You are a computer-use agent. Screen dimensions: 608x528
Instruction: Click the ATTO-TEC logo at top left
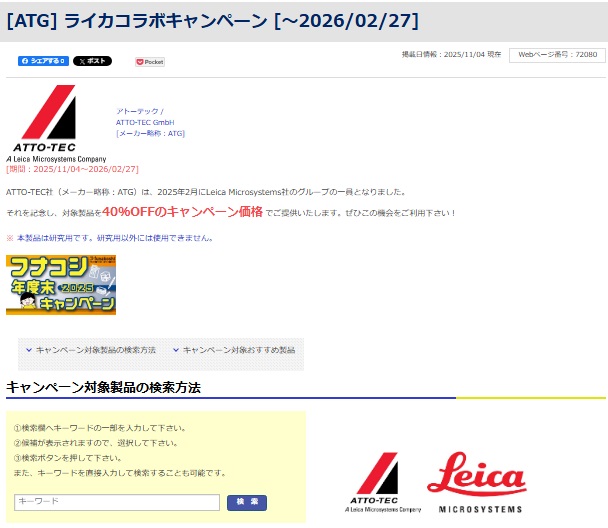pos(55,123)
